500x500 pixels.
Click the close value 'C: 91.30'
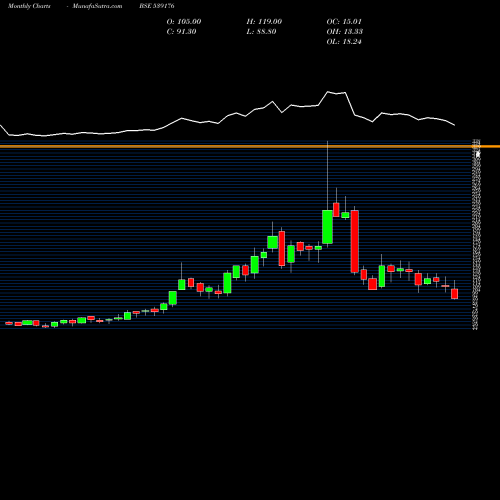[181, 32]
